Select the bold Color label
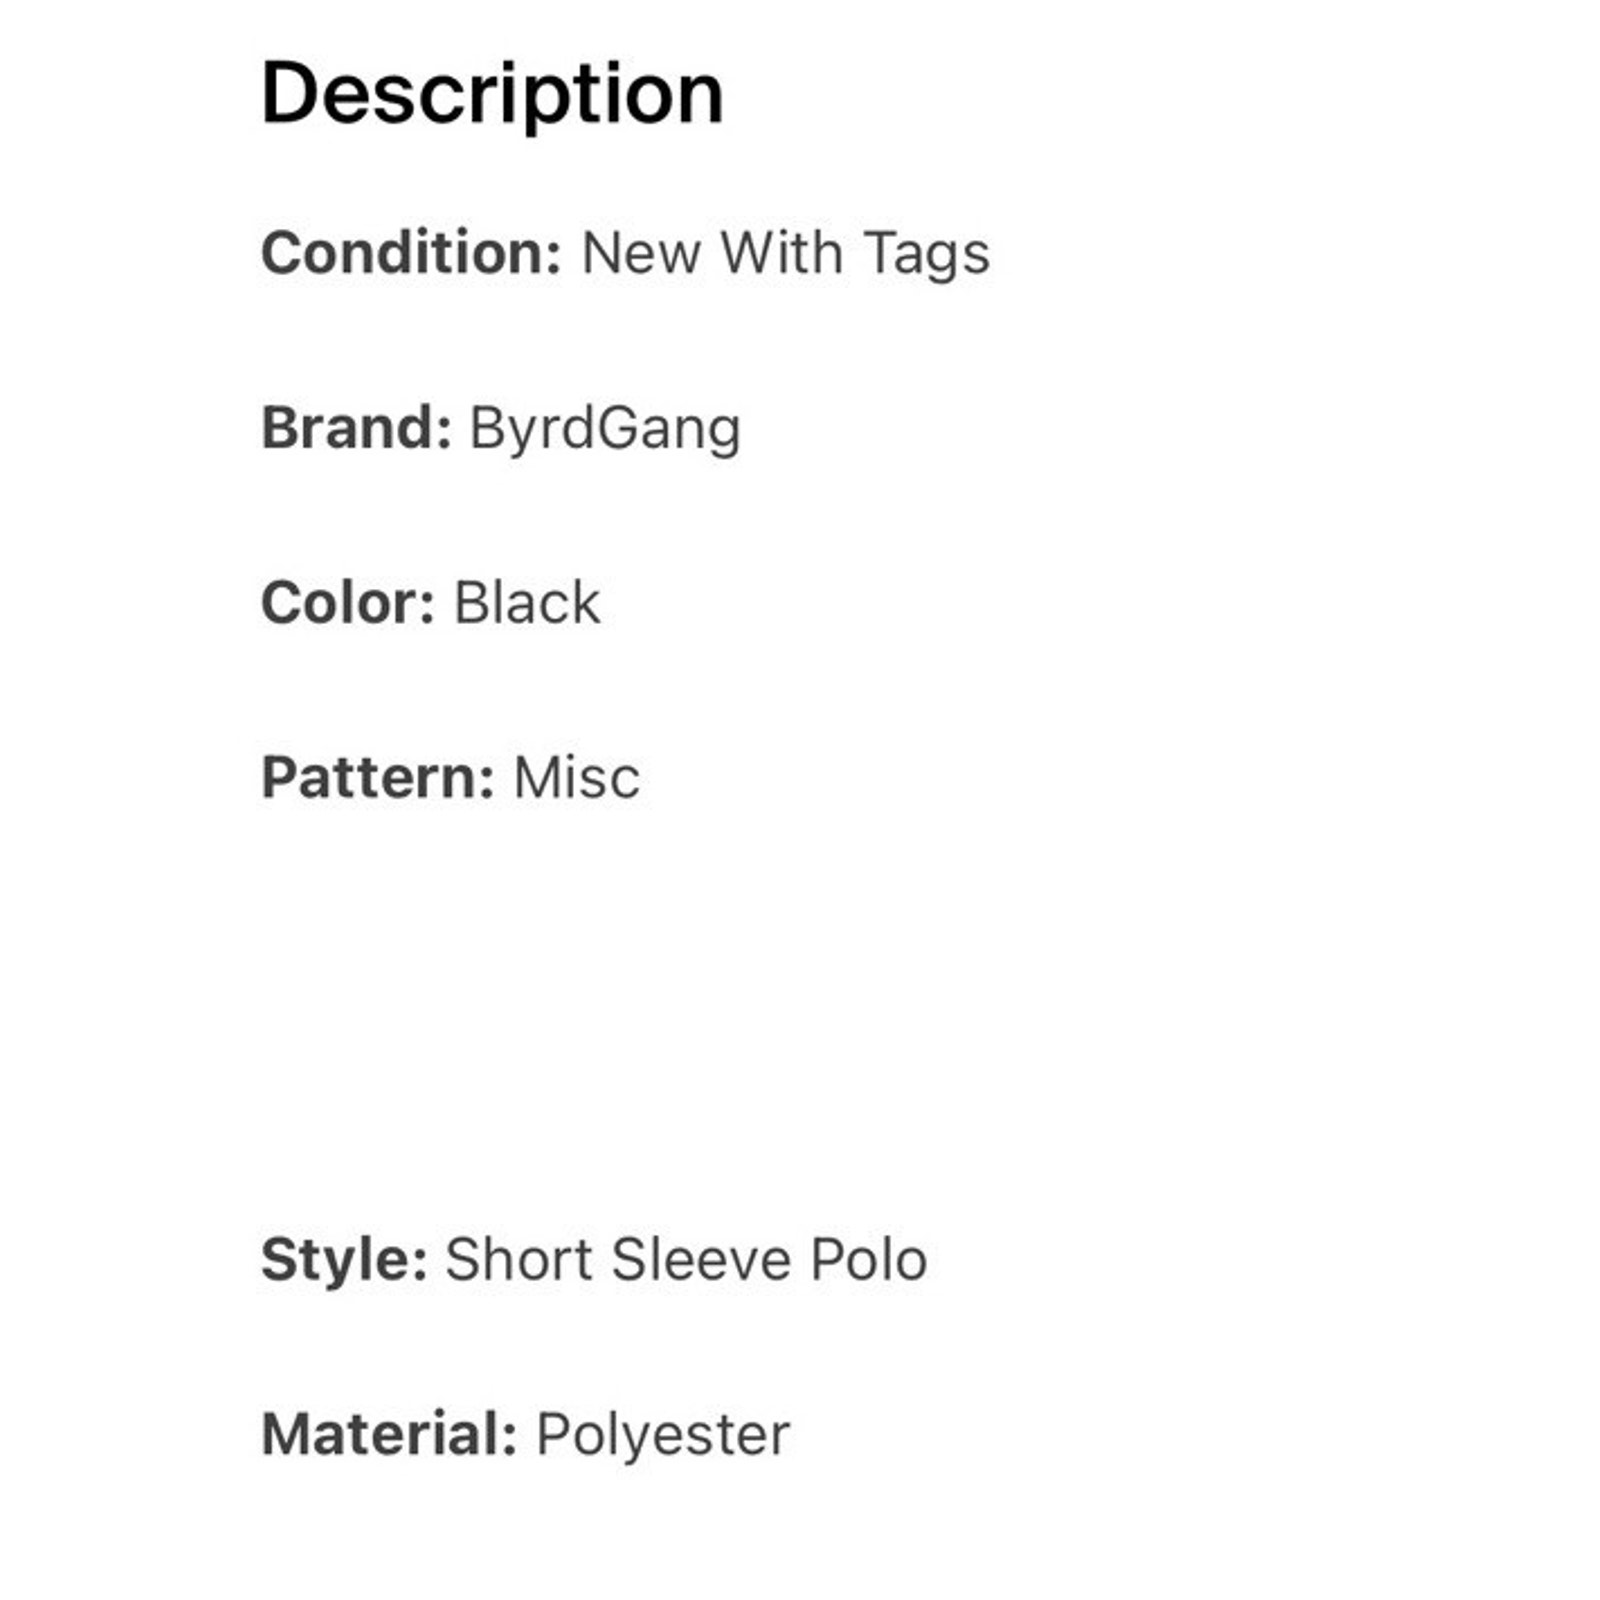The image size is (1600, 1600). (x=348, y=602)
